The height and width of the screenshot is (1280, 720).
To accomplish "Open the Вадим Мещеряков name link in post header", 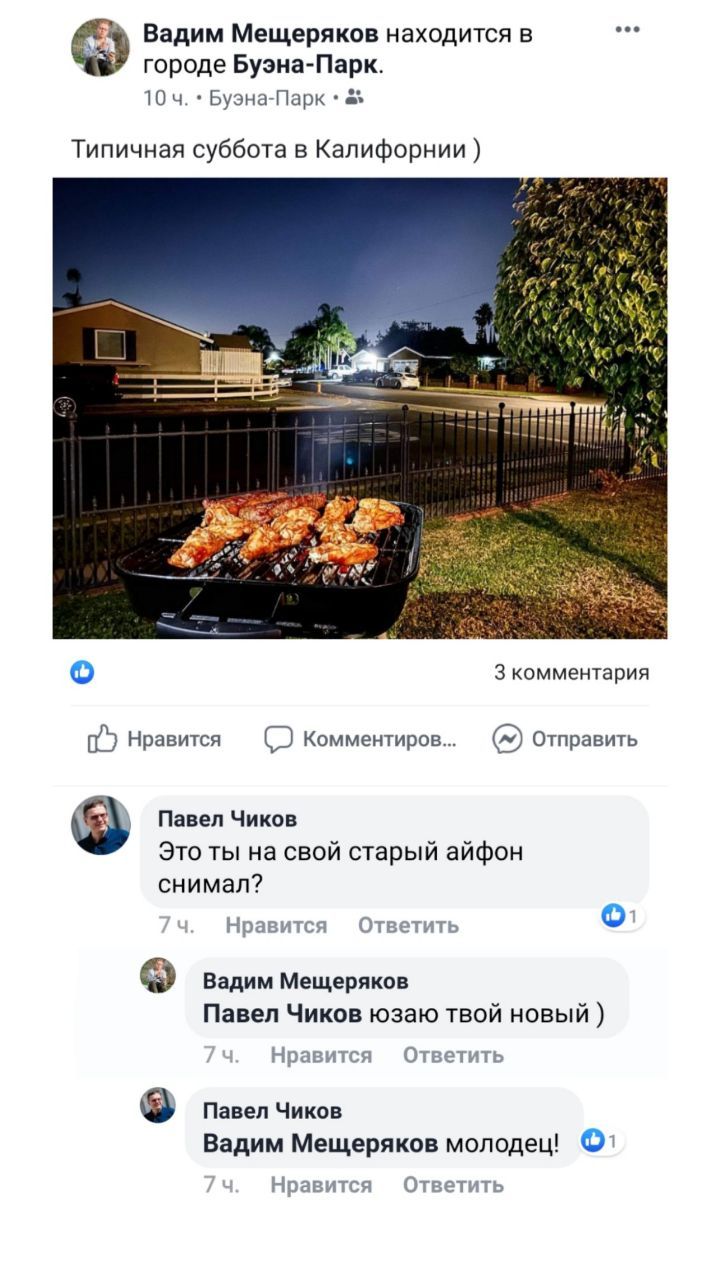I will click(x=261, y=33).
